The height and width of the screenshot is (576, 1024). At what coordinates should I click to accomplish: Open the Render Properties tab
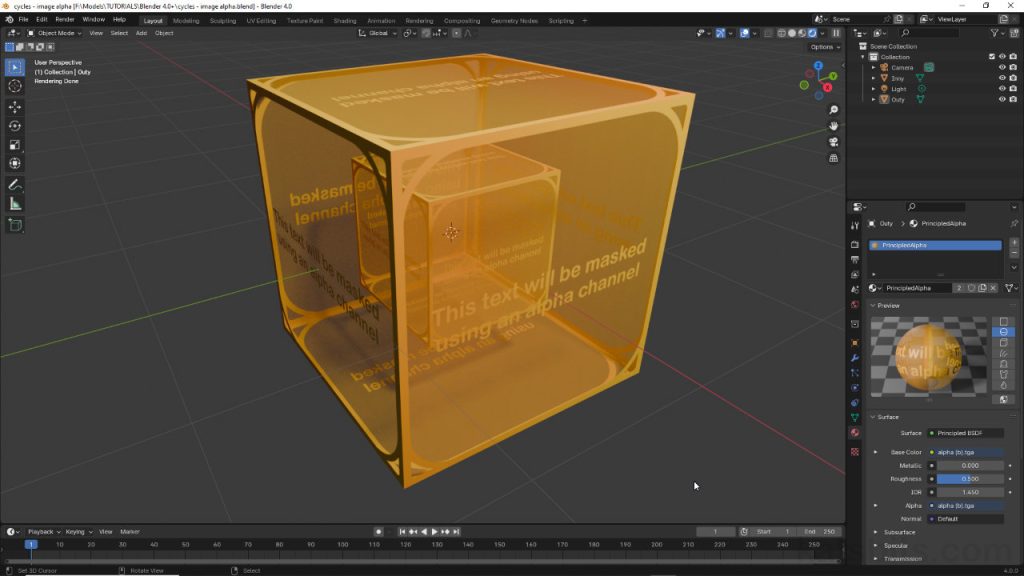click(856, 245)
